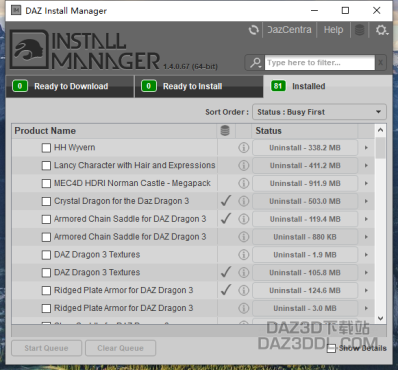Focus the Type here to filter field
Viewport: 398px width, 370px height.
click(320, 63)
